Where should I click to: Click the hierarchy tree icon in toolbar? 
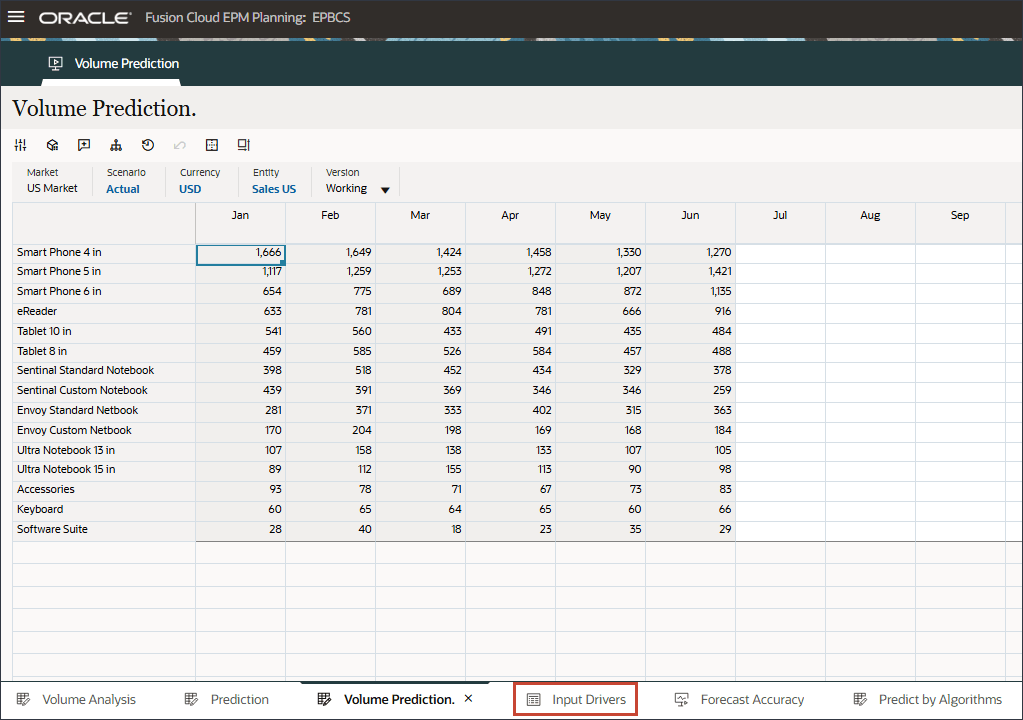pos(116,145)
